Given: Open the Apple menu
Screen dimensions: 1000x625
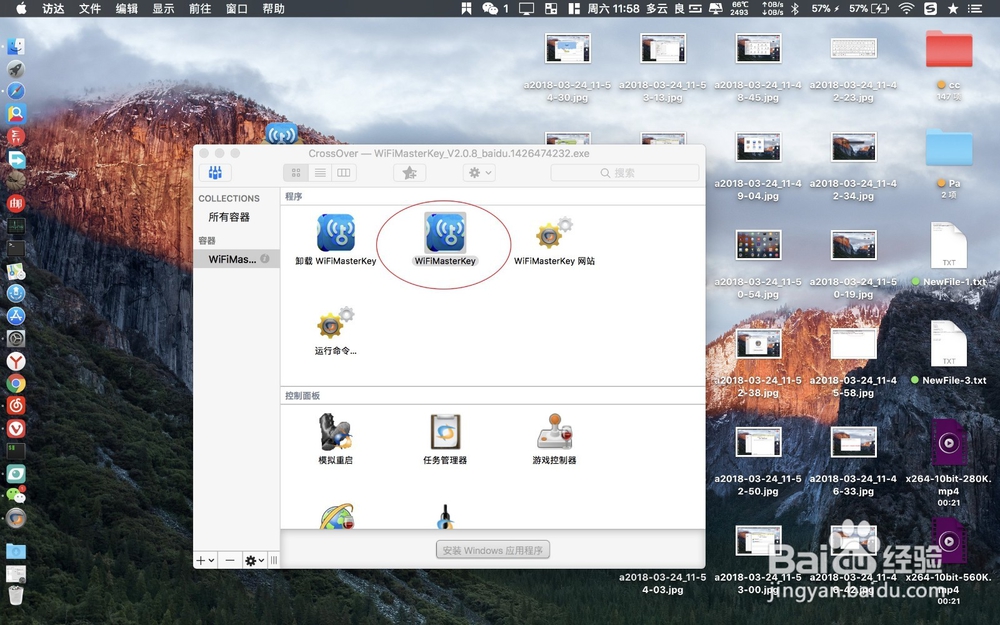Looking at the screenshot, I should (x=20, y=8).
